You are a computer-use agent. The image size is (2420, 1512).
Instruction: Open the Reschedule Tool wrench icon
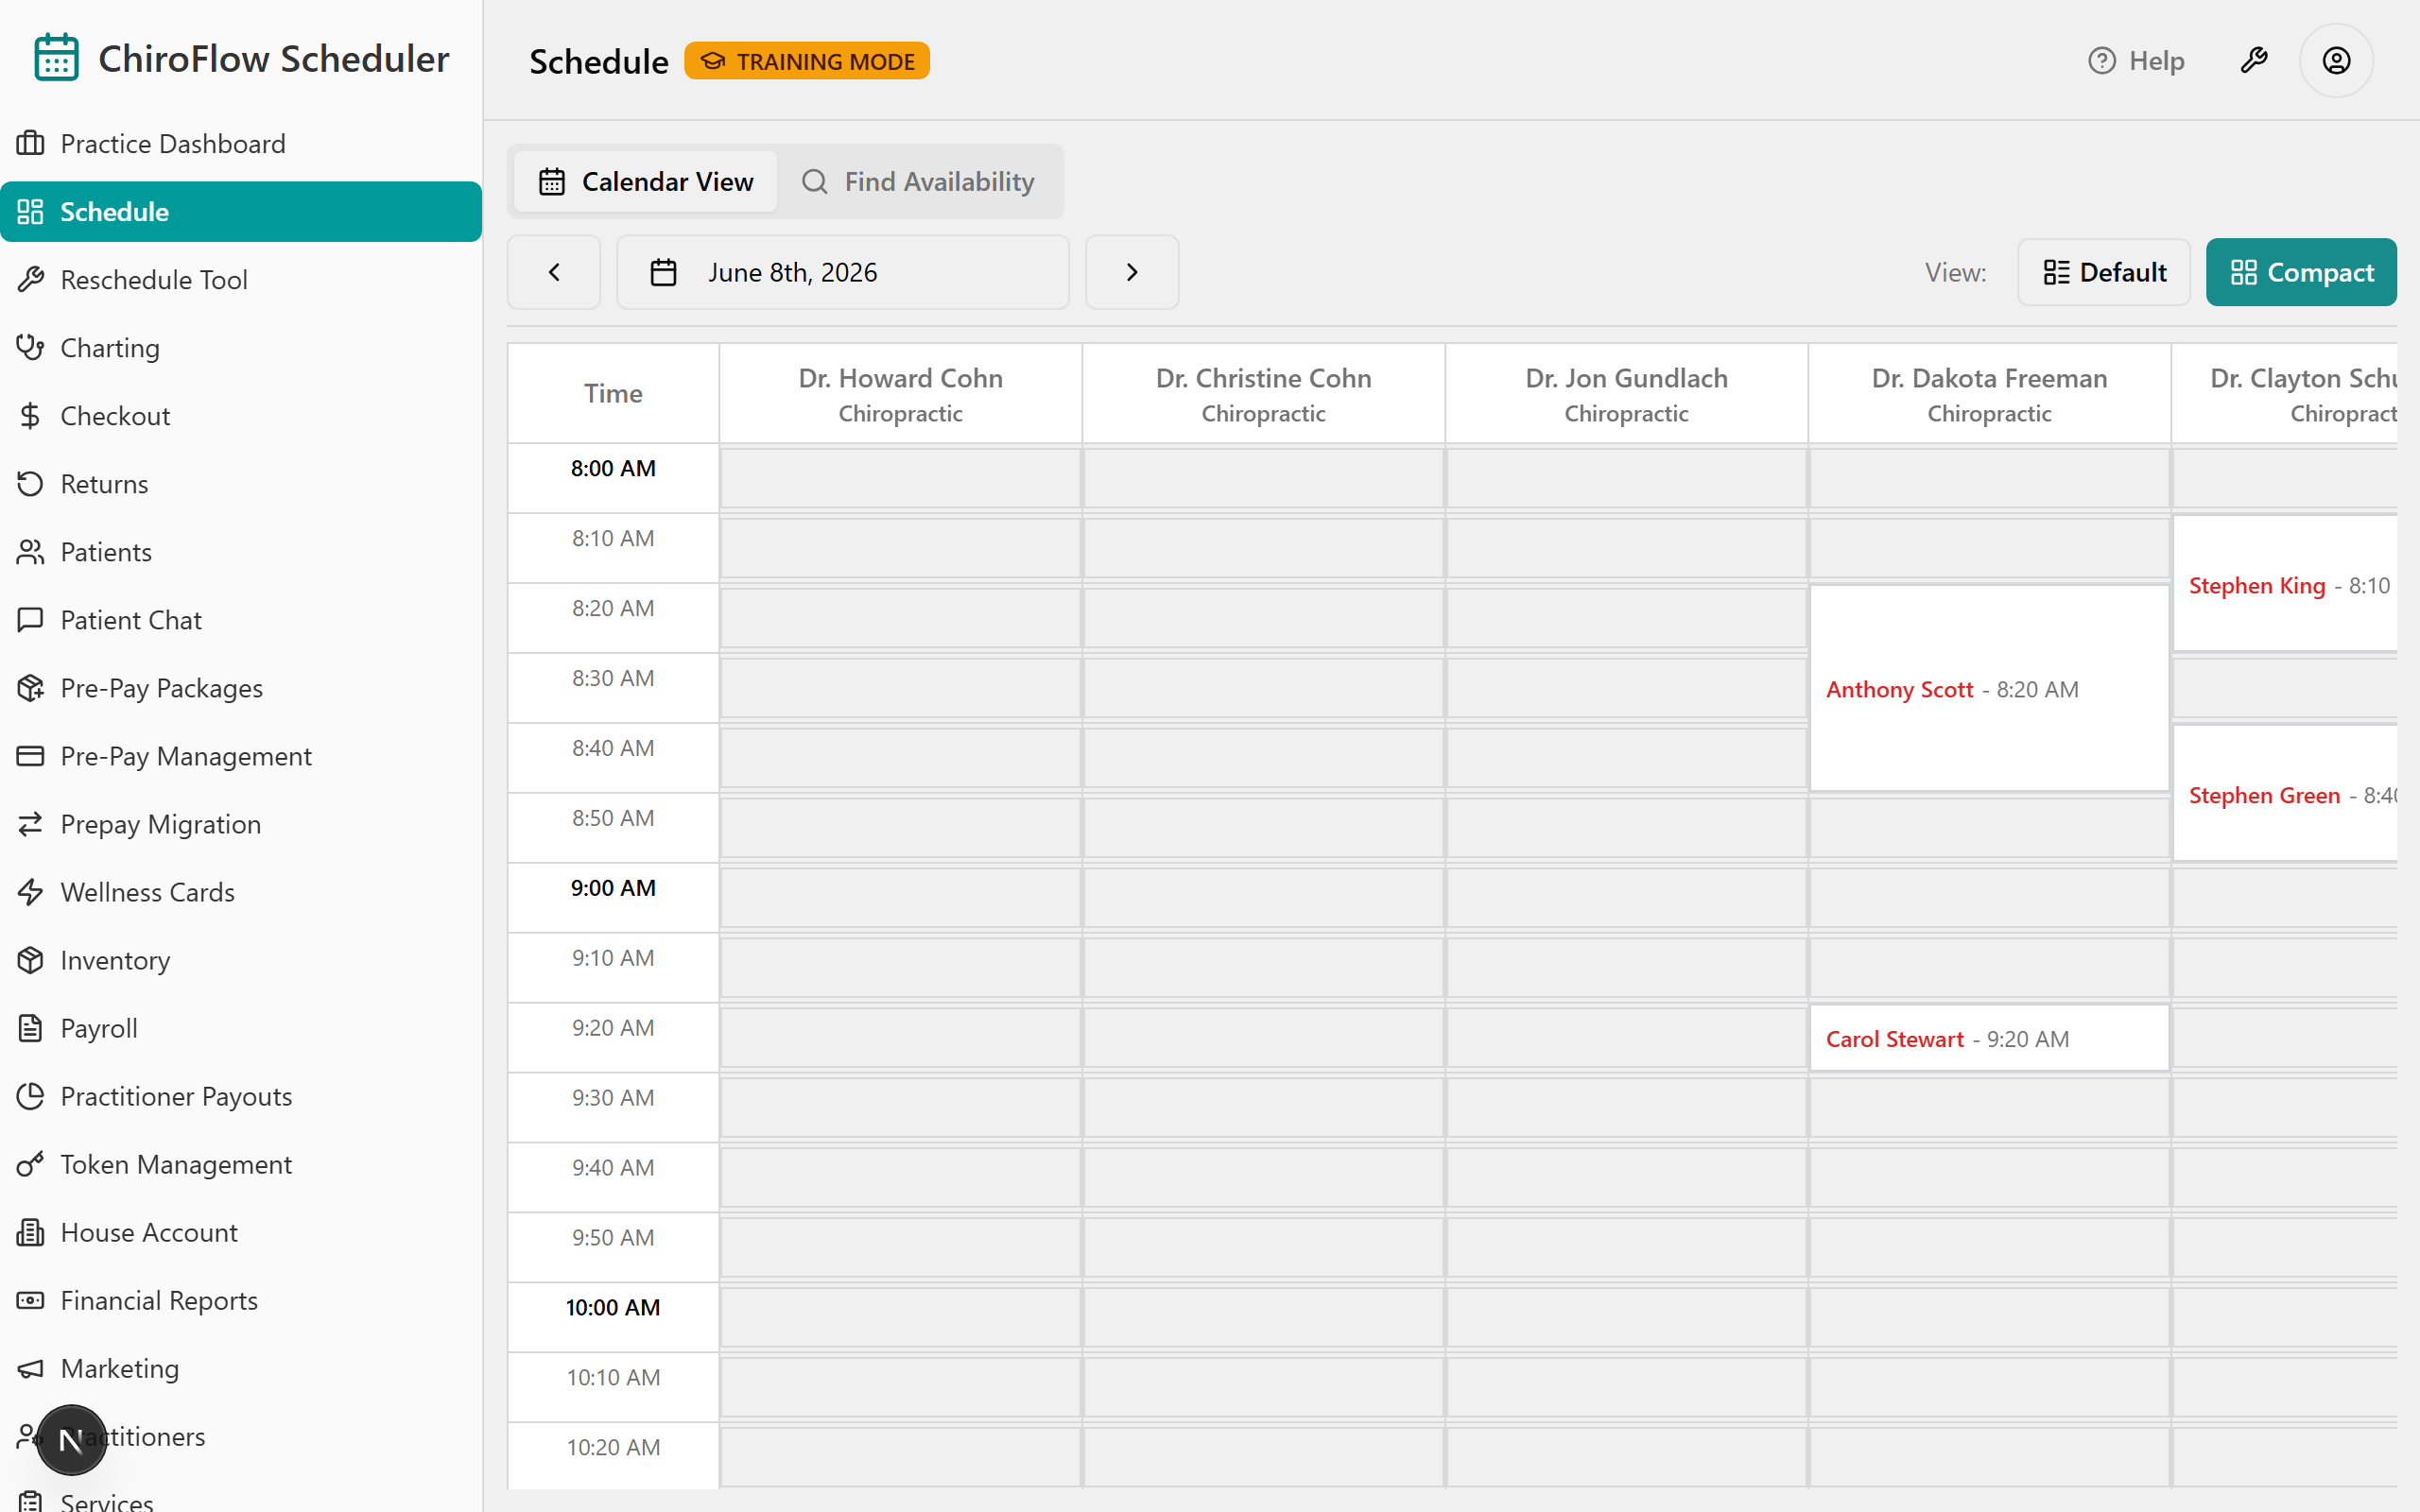point(30,280)
